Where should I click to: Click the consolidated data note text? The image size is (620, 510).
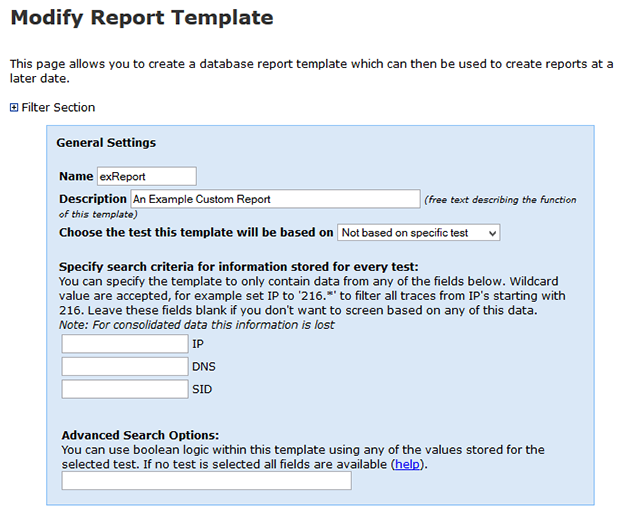coord(197,325)
